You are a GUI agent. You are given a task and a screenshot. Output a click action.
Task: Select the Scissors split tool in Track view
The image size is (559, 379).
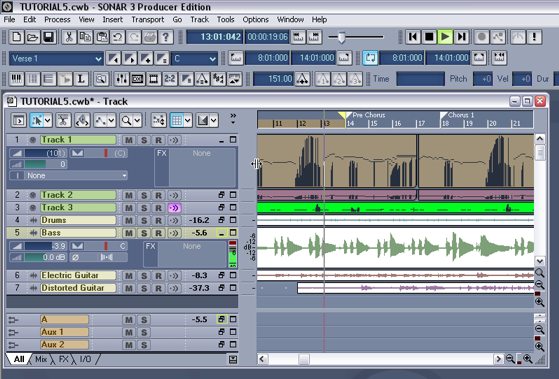63,121
